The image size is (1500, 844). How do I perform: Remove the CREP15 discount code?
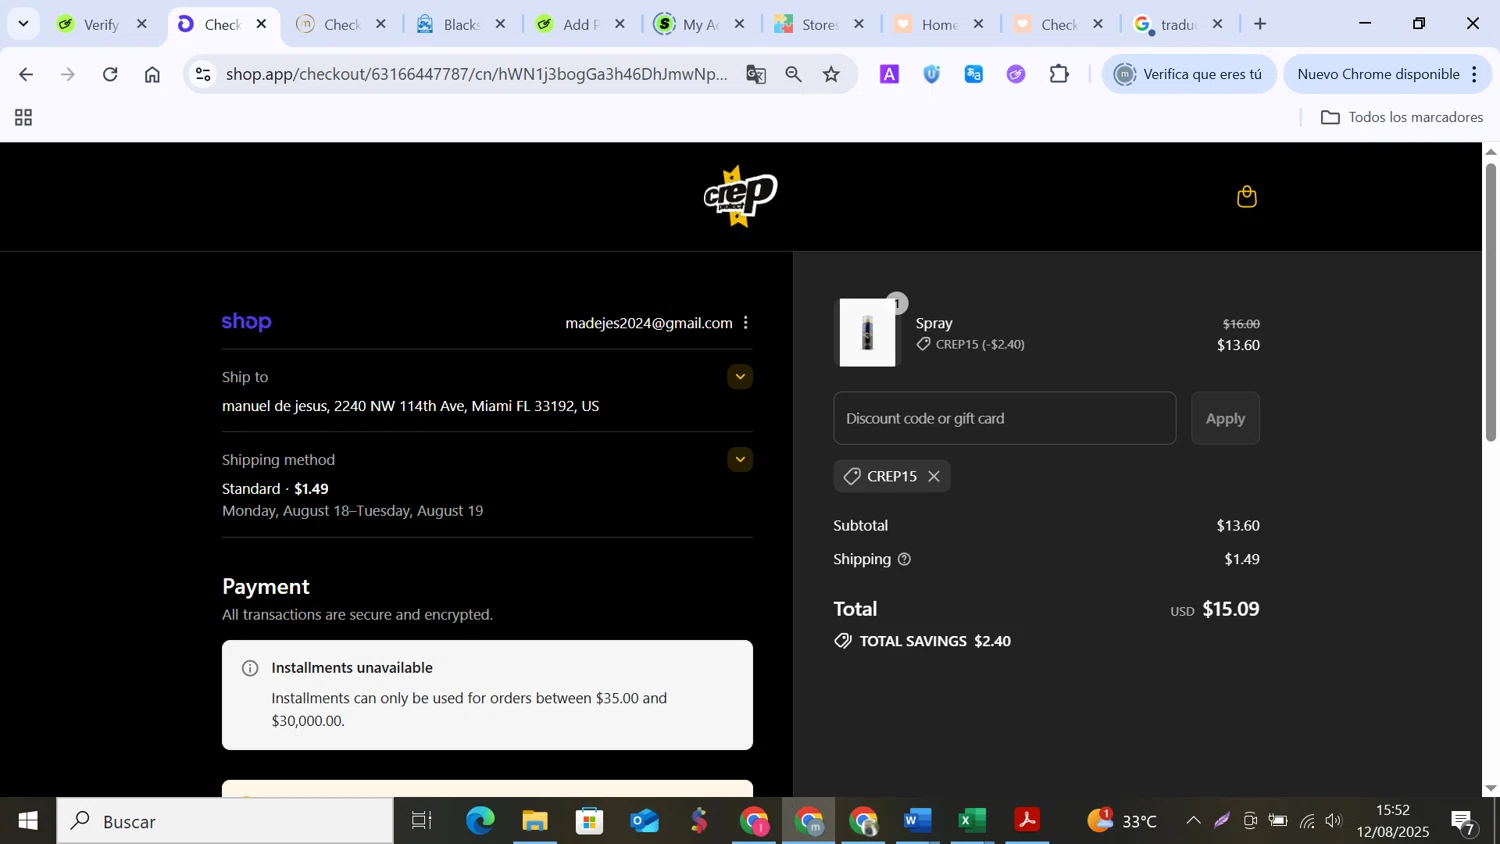coord(934,476)
